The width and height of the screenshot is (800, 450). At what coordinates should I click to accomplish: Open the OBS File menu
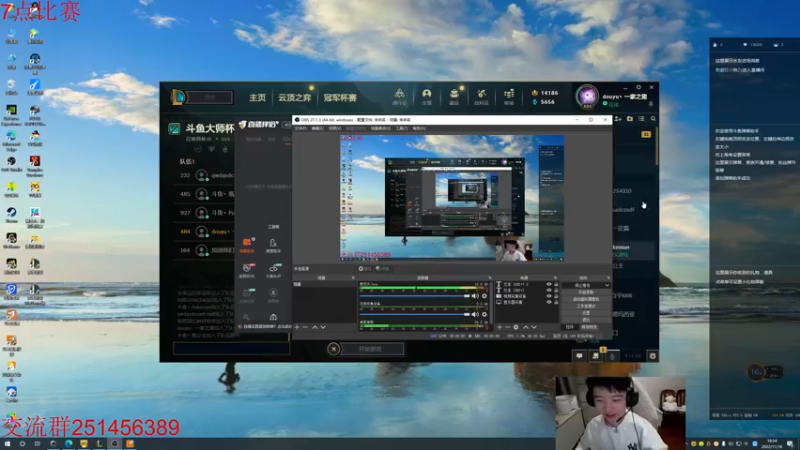(301, 129)
